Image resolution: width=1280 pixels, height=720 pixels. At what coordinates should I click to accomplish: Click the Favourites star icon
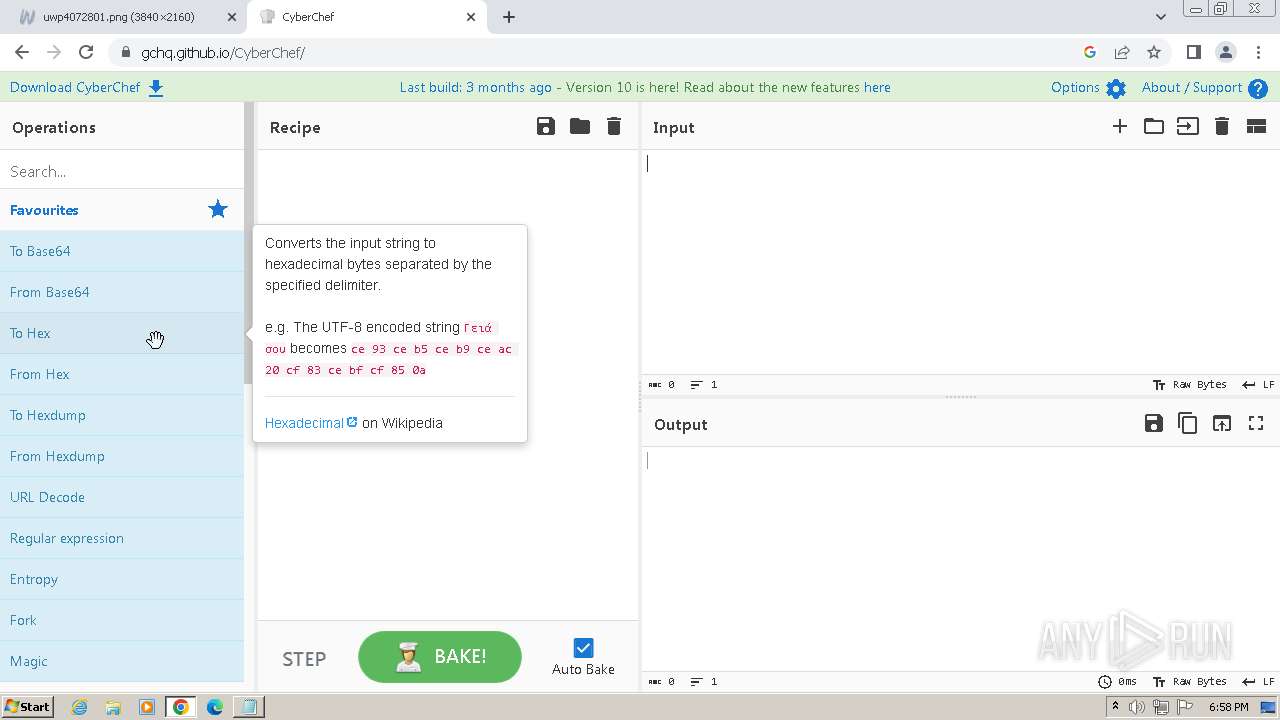pyautogui.click(x=218, y=209)
